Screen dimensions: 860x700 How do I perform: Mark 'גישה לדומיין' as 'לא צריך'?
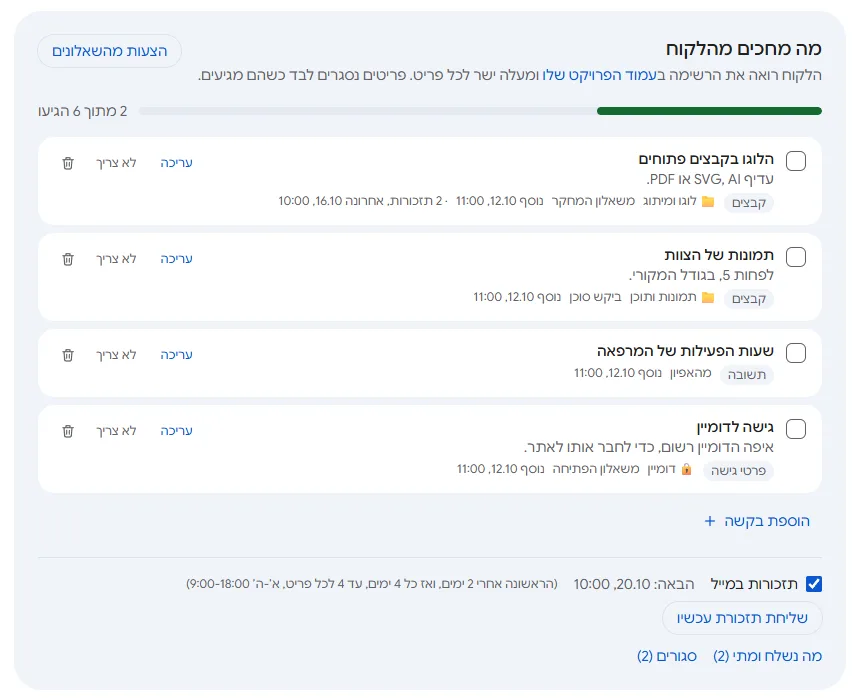click(116, 431)
